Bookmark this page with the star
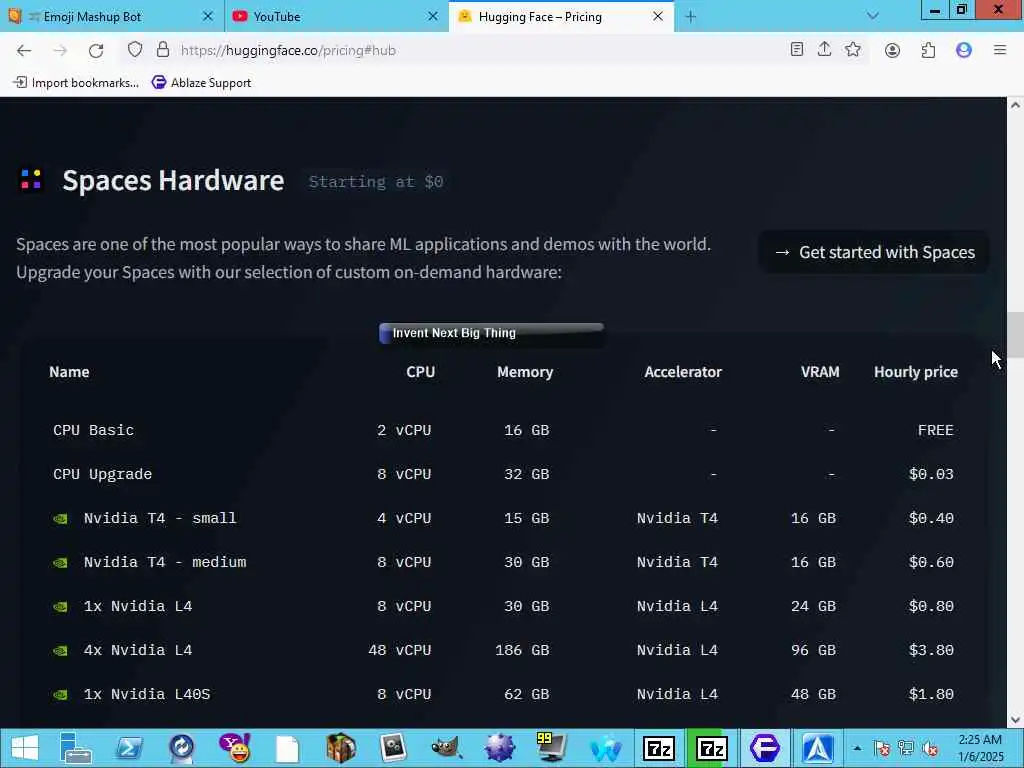The width and height of the screenshot is (1024, 768). tap(853, 50)
